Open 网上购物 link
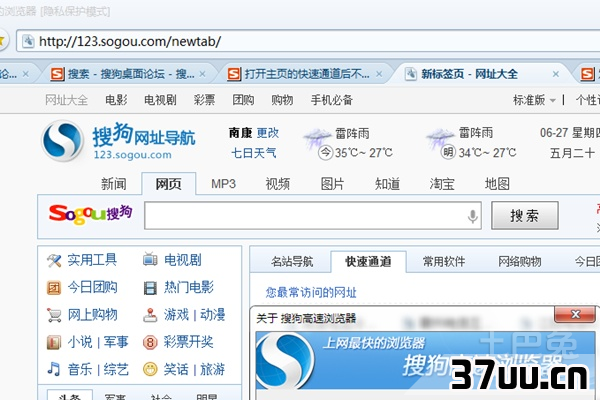This screenshot has height=400, width=600. [x=93, y=315]
